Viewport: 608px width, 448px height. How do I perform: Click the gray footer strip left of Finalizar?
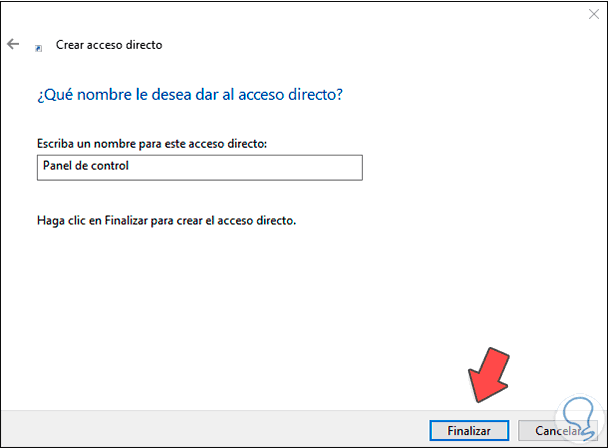tap(200, 430)
